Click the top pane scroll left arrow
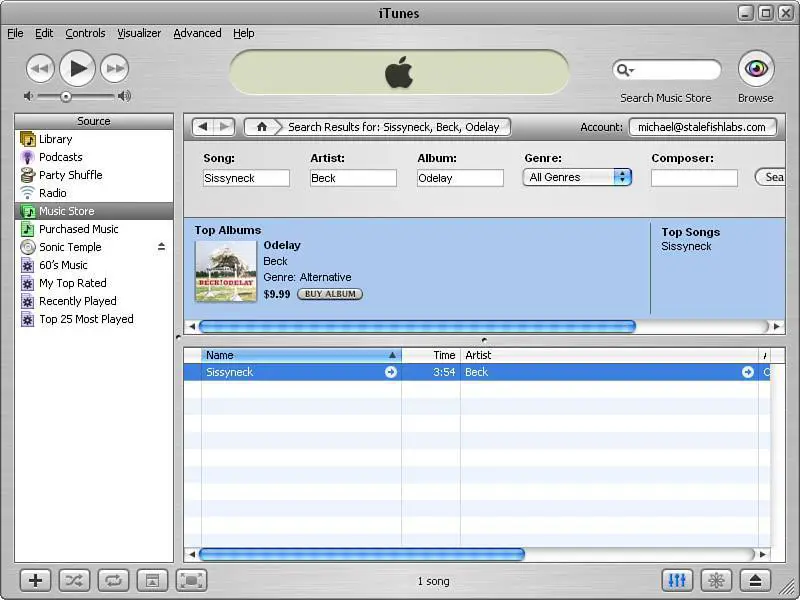This screenshot has width=800, height=600. (x=192, y=326)
